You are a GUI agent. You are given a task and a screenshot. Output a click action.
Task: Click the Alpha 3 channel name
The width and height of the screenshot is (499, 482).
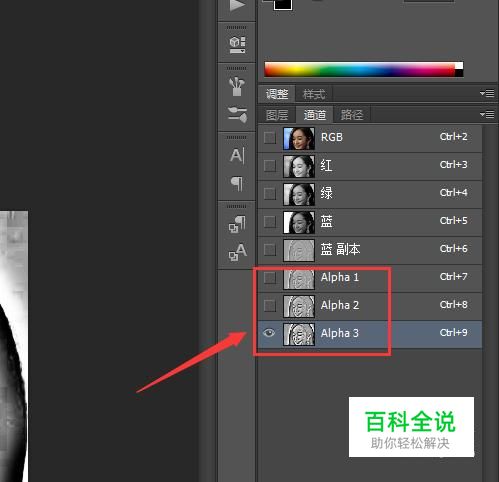[340, 333]
